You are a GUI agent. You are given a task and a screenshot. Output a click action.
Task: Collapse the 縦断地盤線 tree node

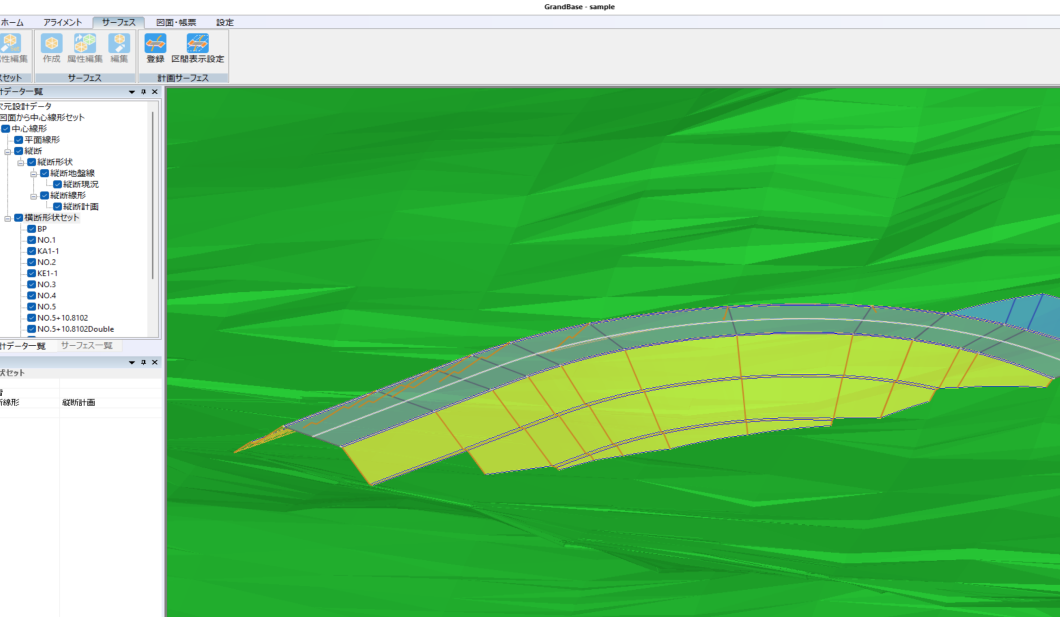pos(33,173)
